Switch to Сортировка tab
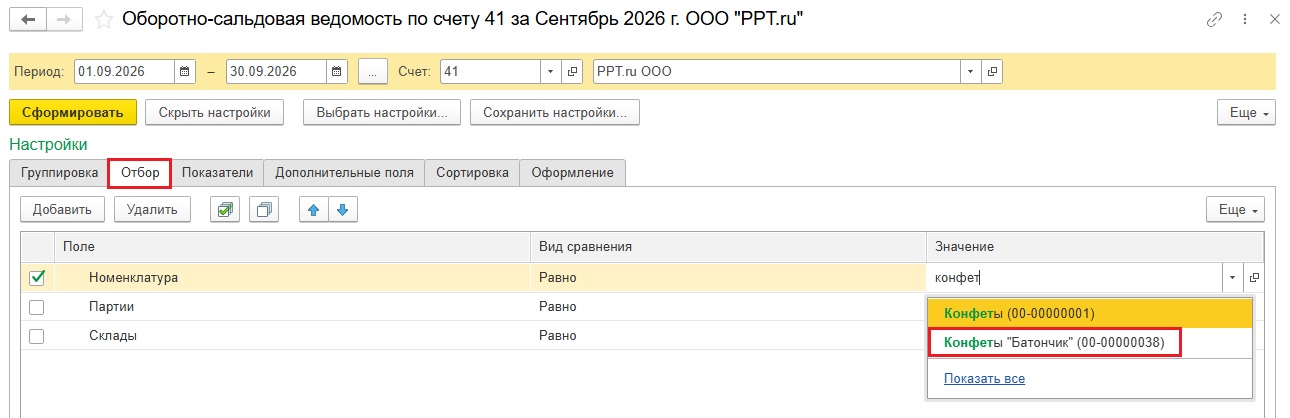The image size is (1290, 418). coord(472,172)
